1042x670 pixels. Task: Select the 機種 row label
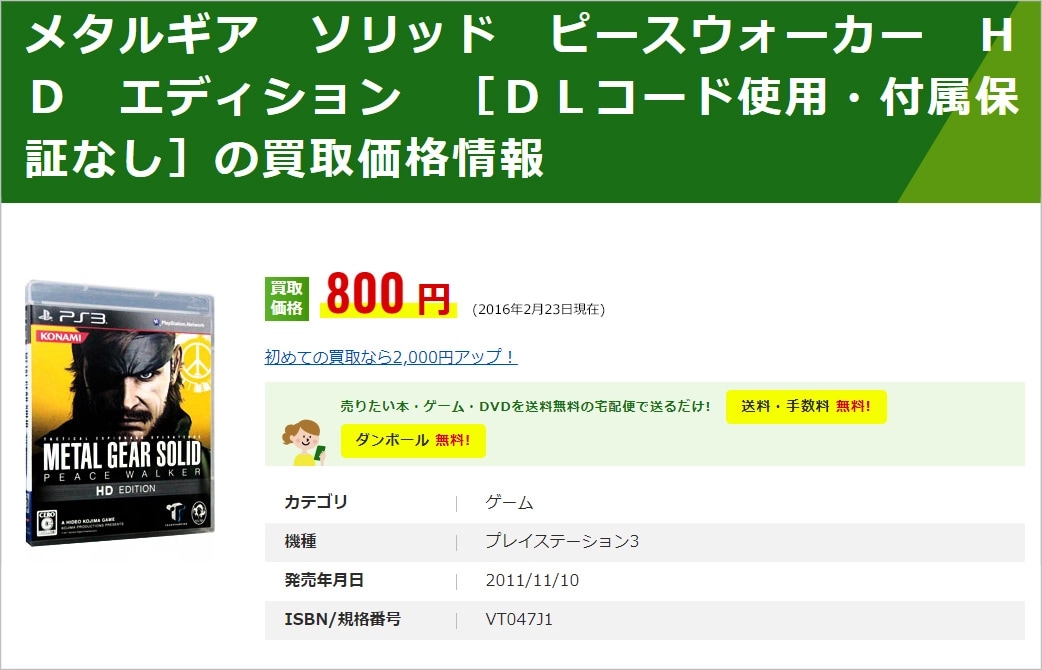(300, 541)
